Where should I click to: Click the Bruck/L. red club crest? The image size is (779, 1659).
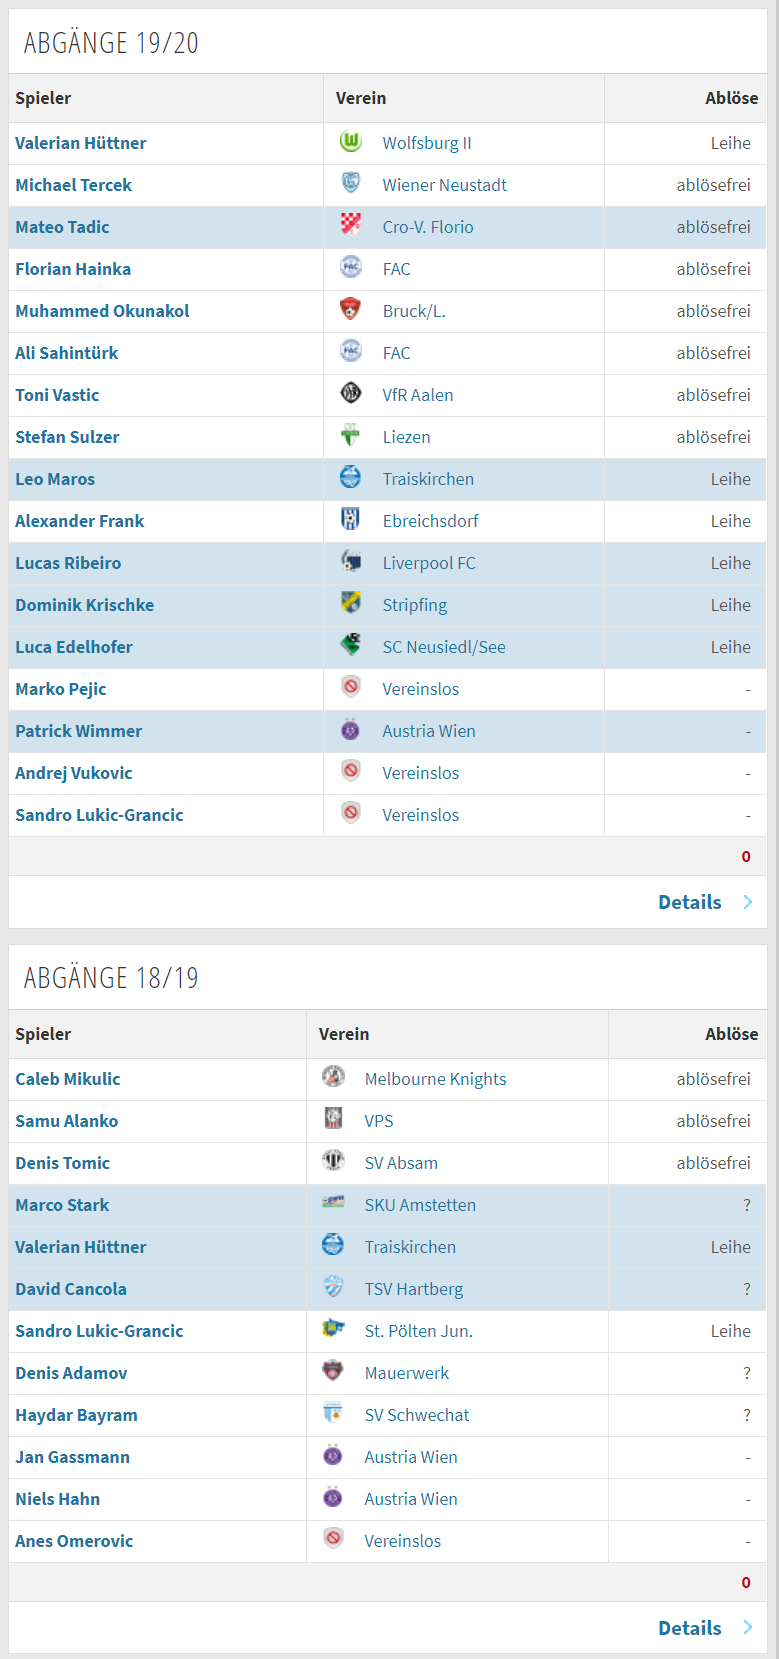351,310
